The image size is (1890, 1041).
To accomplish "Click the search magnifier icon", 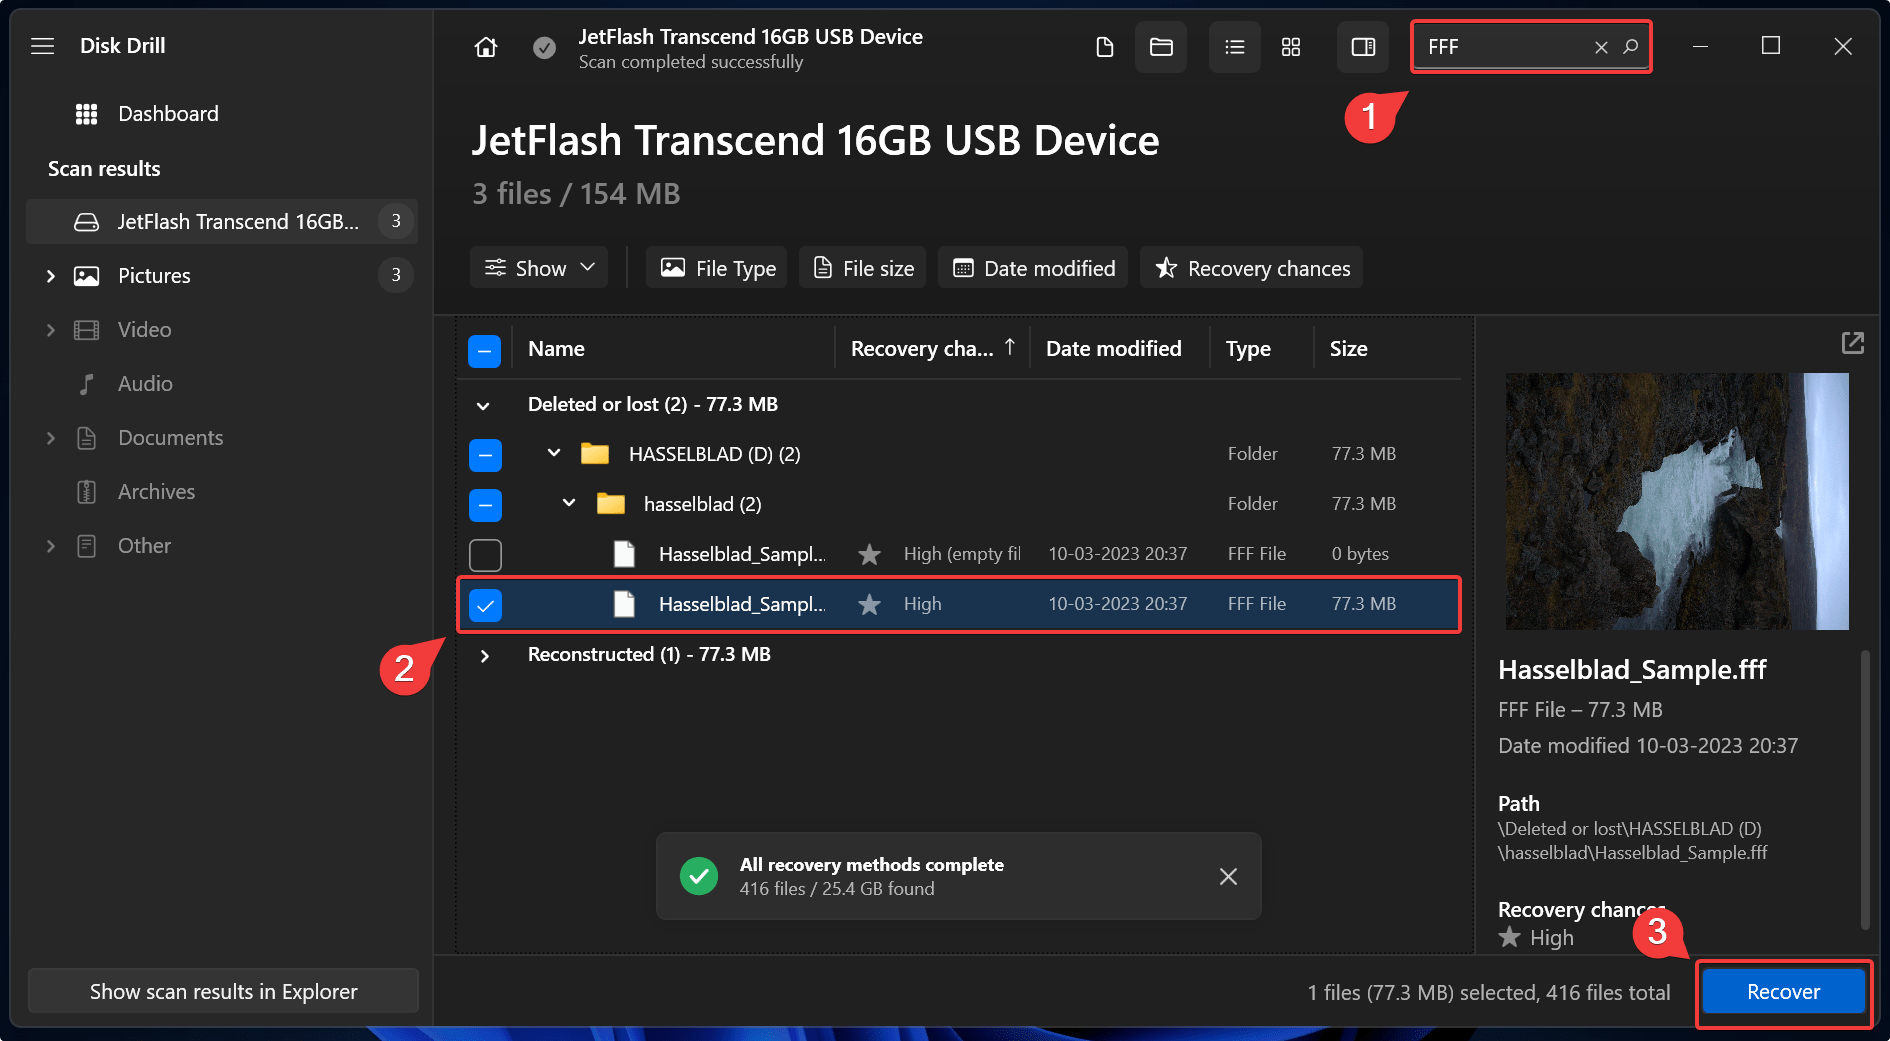I will pyautogui.click(x=1630, y=46).
